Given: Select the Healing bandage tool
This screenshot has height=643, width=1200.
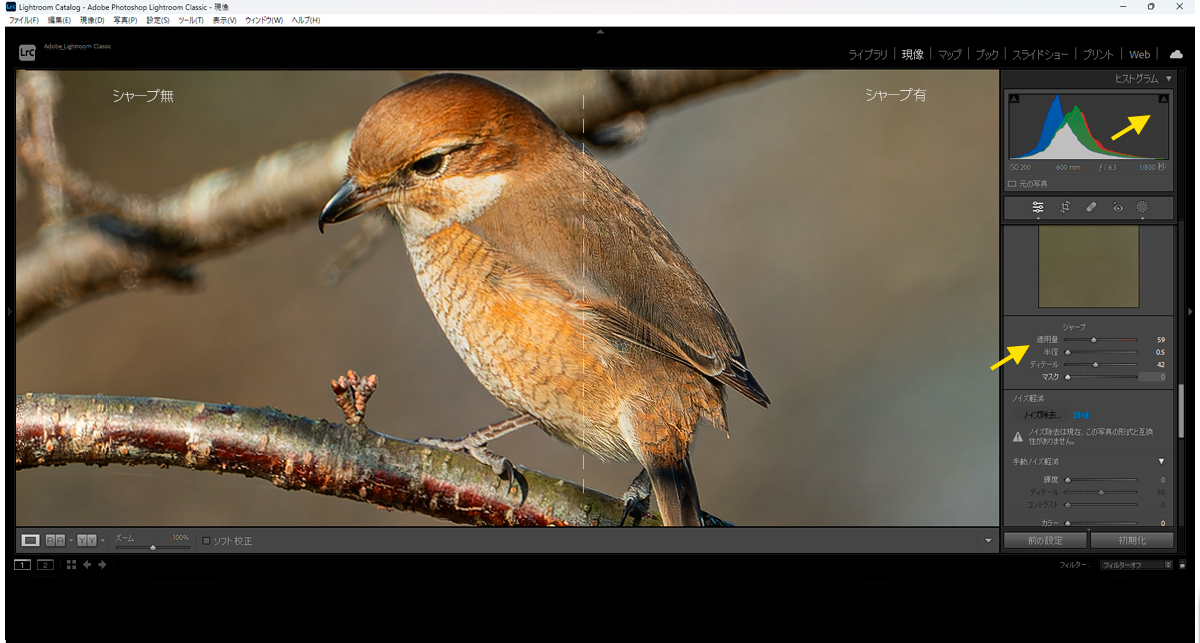Looking at the screenshot, I should [1092, 207].
